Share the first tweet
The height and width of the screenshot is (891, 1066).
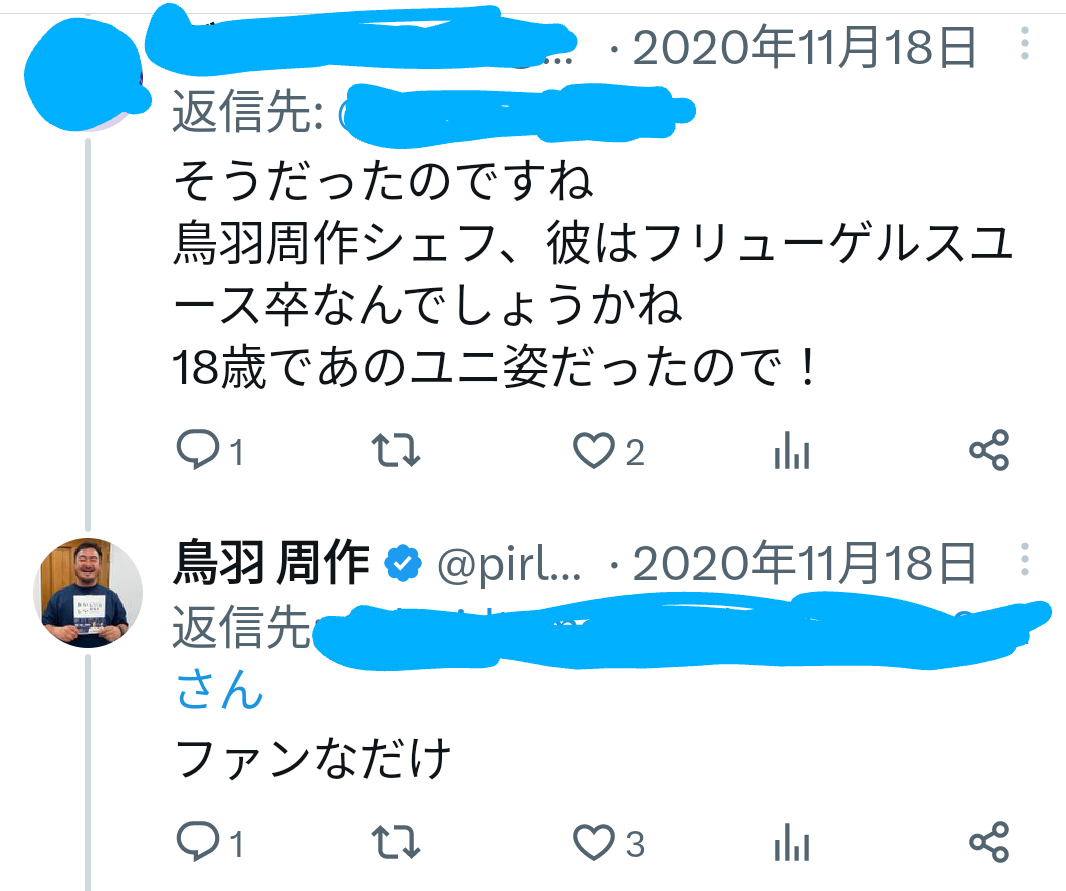click(x=989, y=450)
